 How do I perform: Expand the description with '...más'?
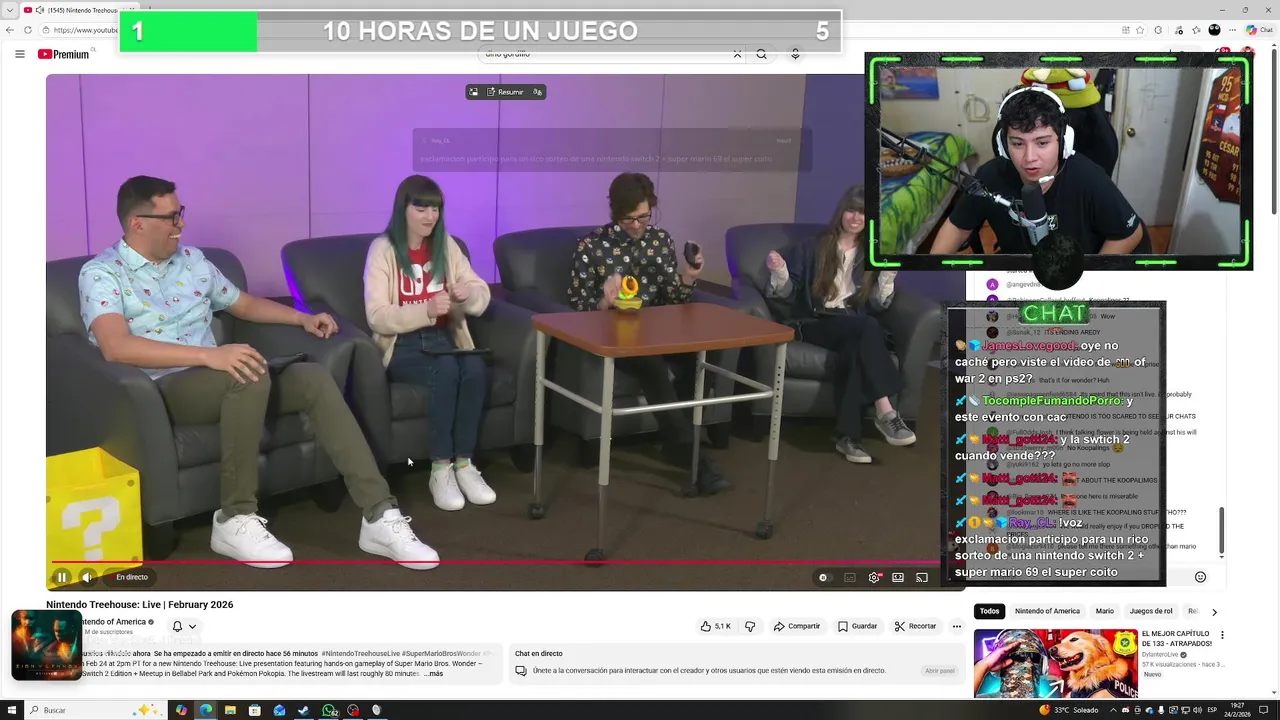point(434,674)
